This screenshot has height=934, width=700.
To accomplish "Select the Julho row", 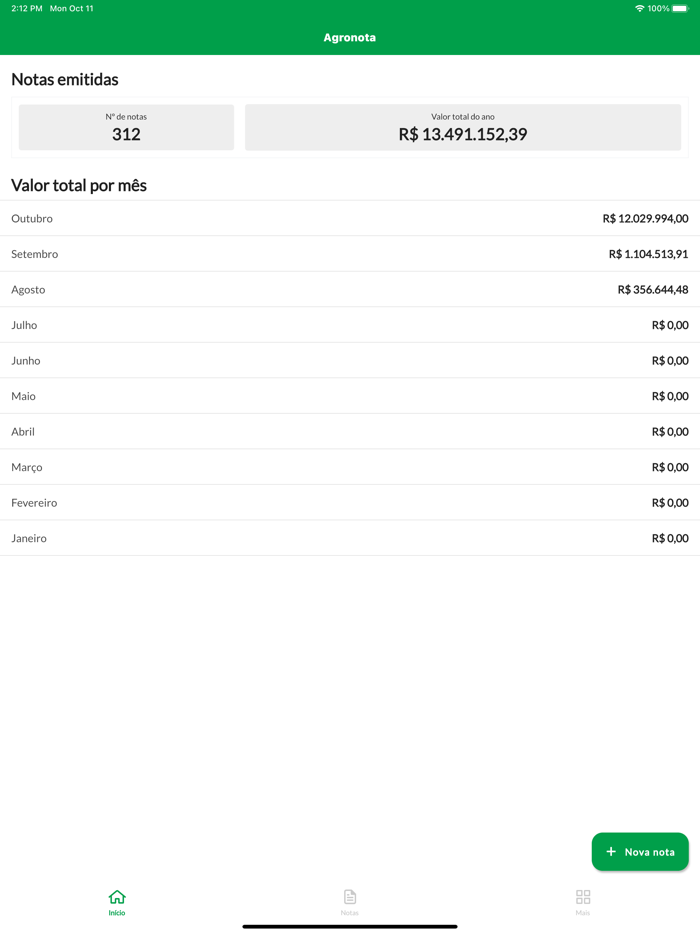I will 350,325.
